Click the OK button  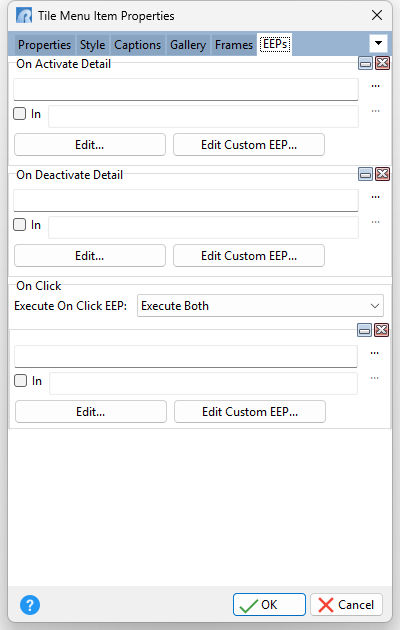(269, 605)
